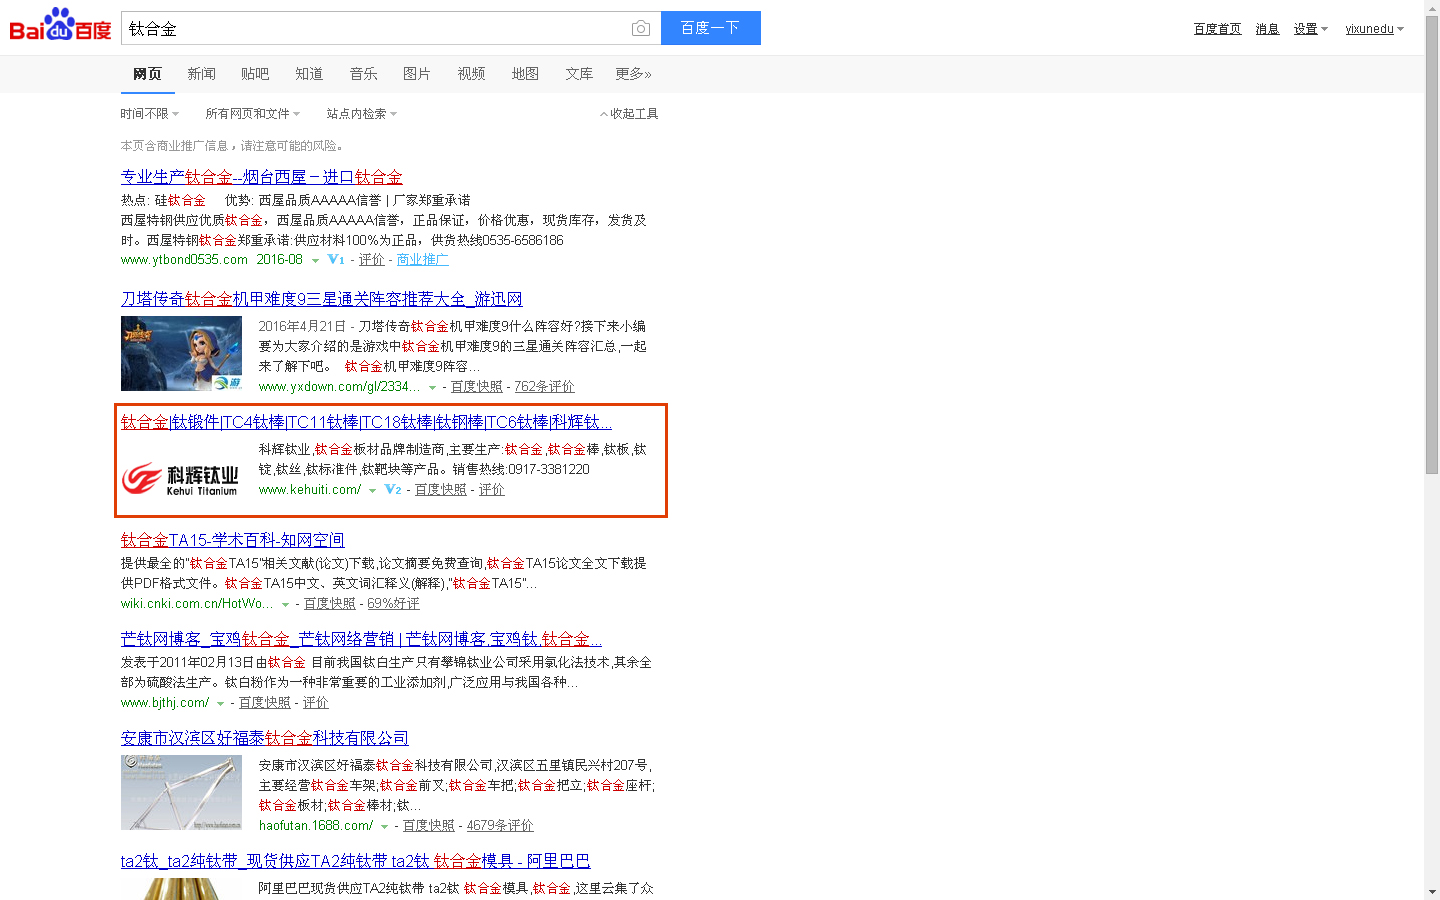Click the 刀塔传奇 game thumbnail
The width and height of the screenshot is (1440, 900).
(181, 353)
